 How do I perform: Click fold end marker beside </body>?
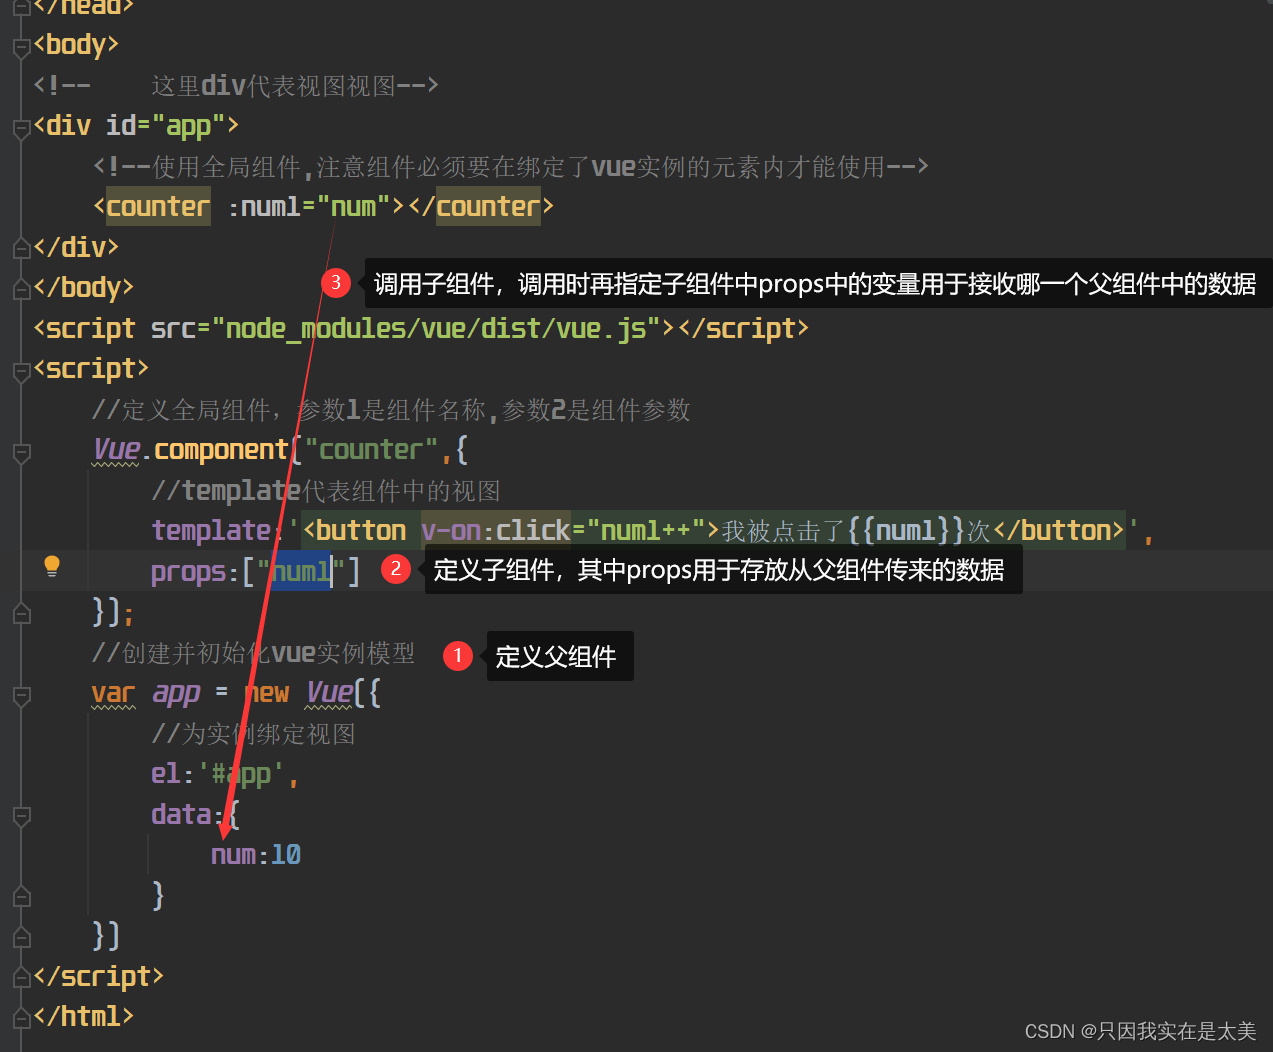tap(21, 290)
